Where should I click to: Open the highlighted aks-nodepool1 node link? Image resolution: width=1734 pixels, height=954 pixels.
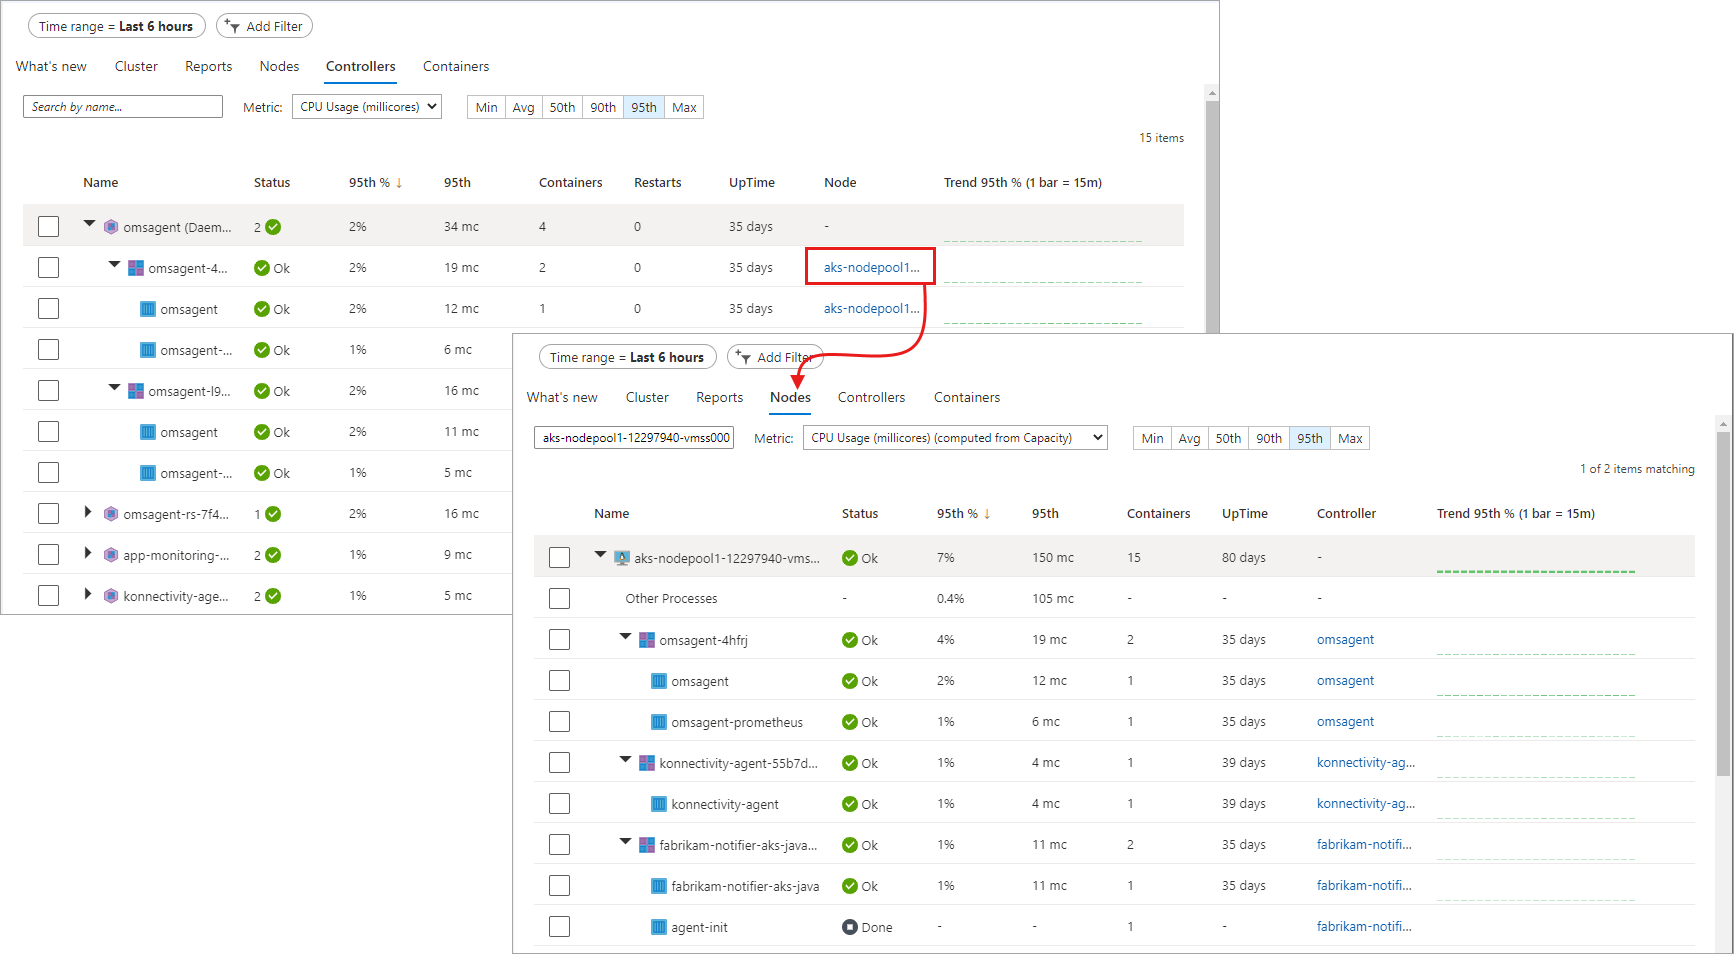pos(870,268)
